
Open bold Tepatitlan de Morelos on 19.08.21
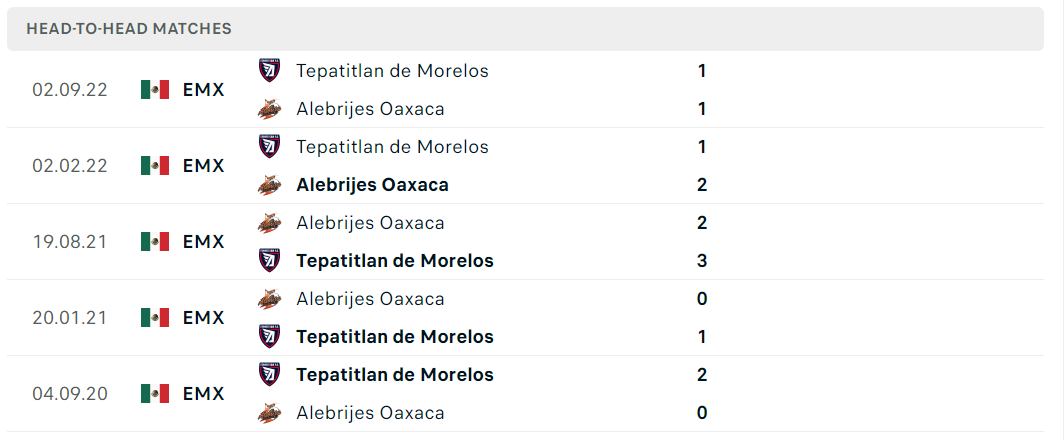tap(395, 261)
